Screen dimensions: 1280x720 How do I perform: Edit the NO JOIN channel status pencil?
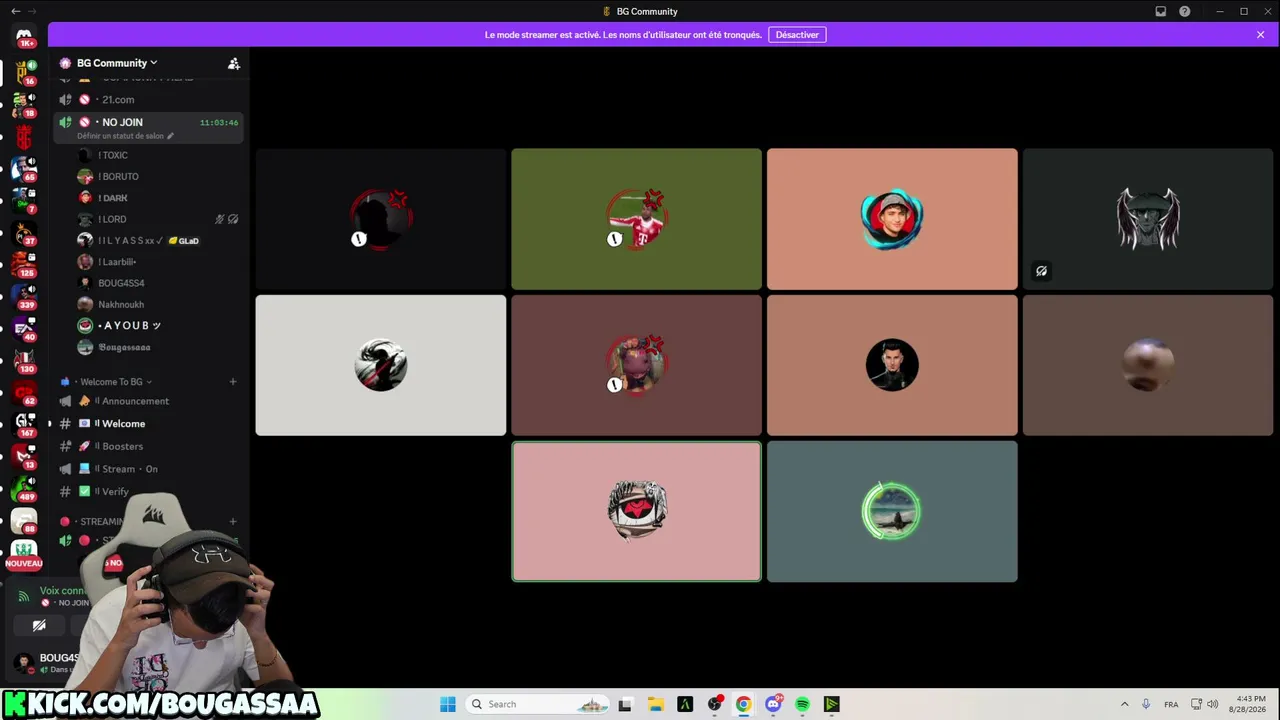tap(170, 136)
